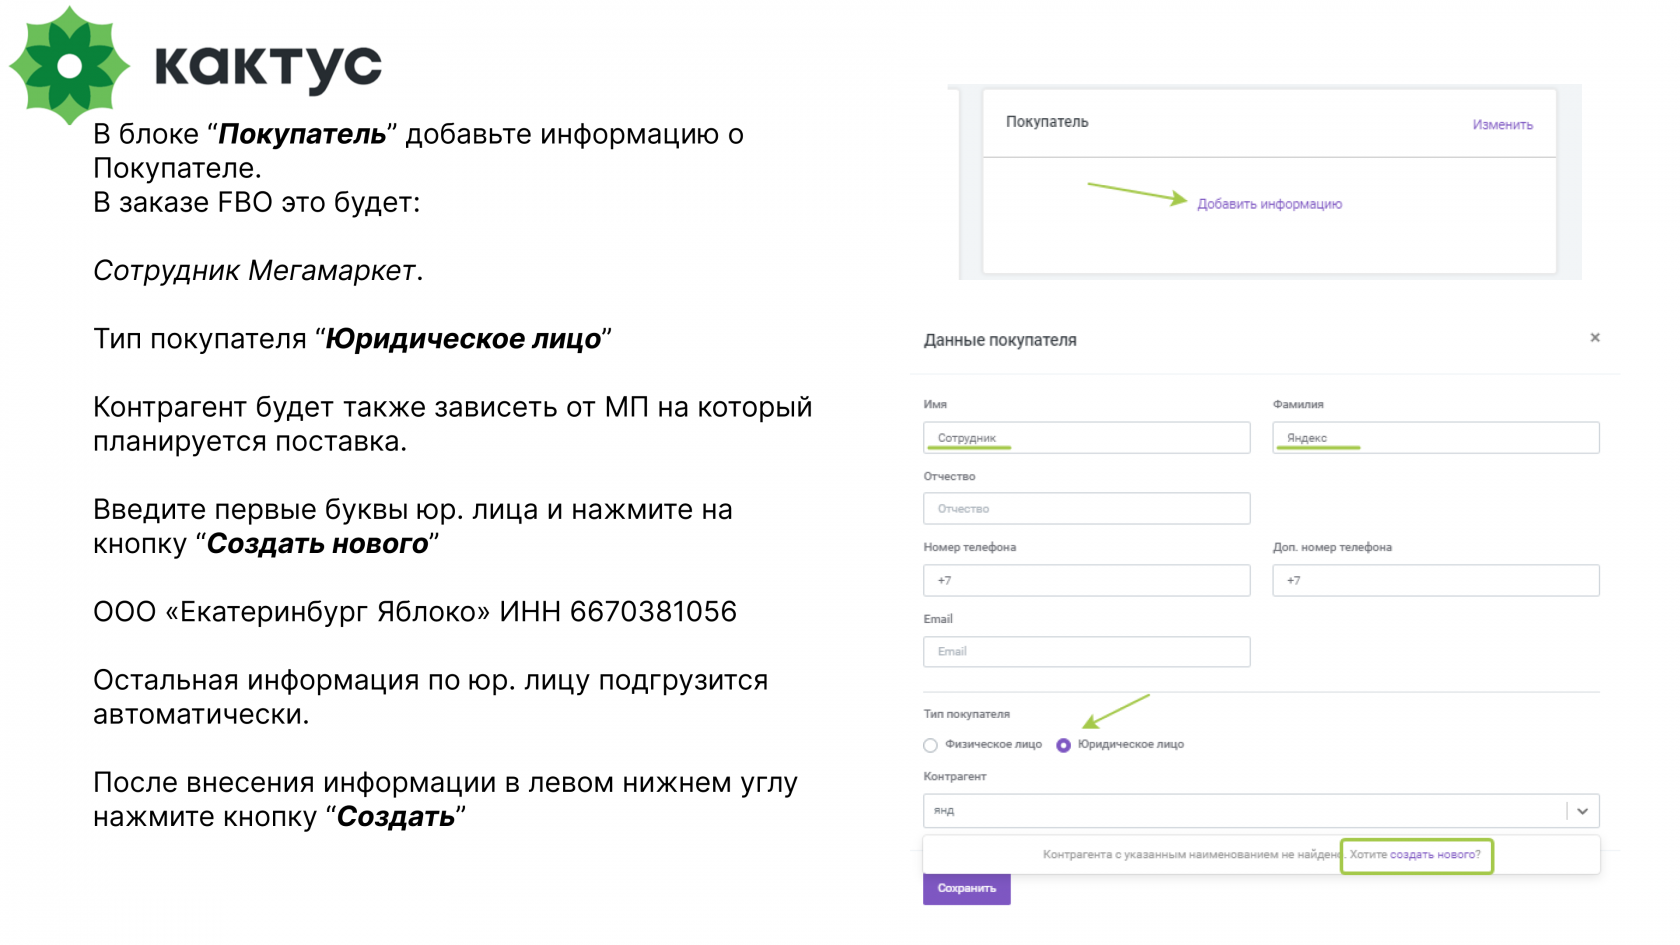Focus the Фамилия input field

(x=1436, y=438)
